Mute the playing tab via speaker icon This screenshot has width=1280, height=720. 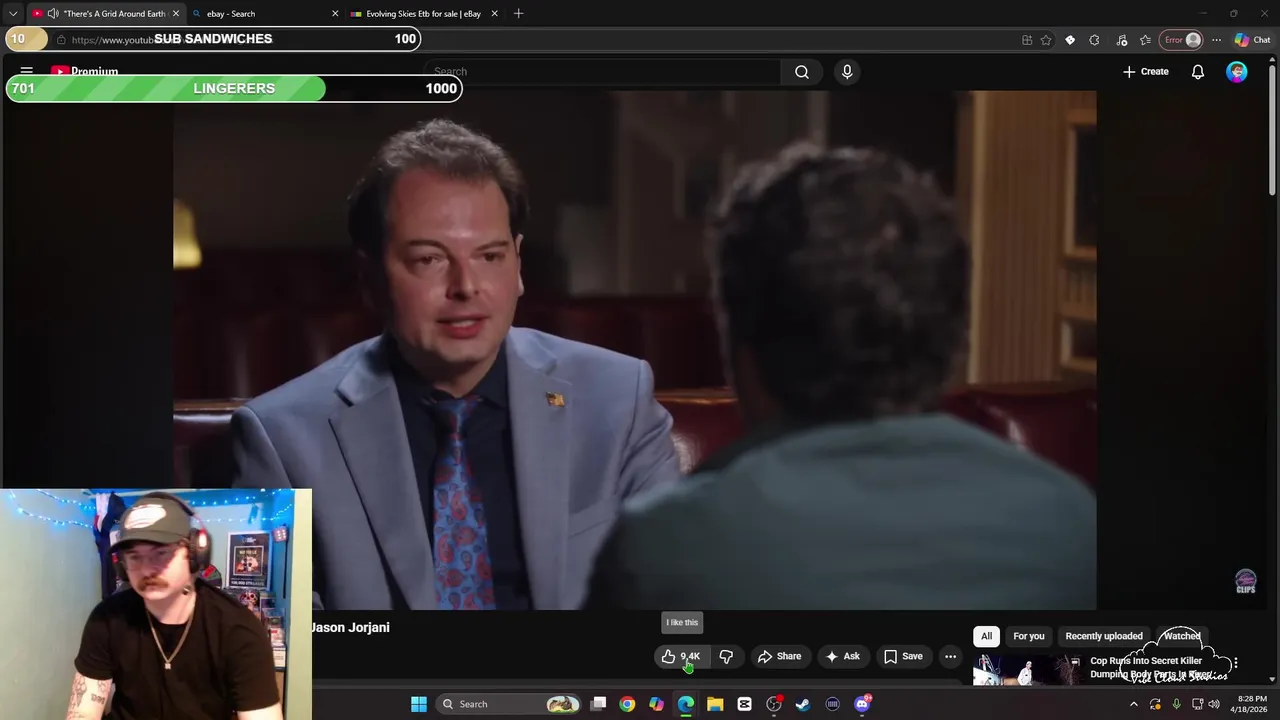(x=53, y=13)
